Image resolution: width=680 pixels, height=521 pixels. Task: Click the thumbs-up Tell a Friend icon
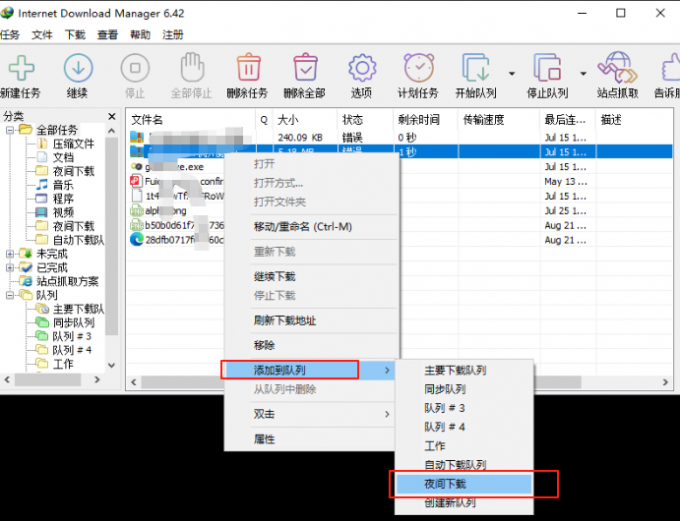coord(670,68)
